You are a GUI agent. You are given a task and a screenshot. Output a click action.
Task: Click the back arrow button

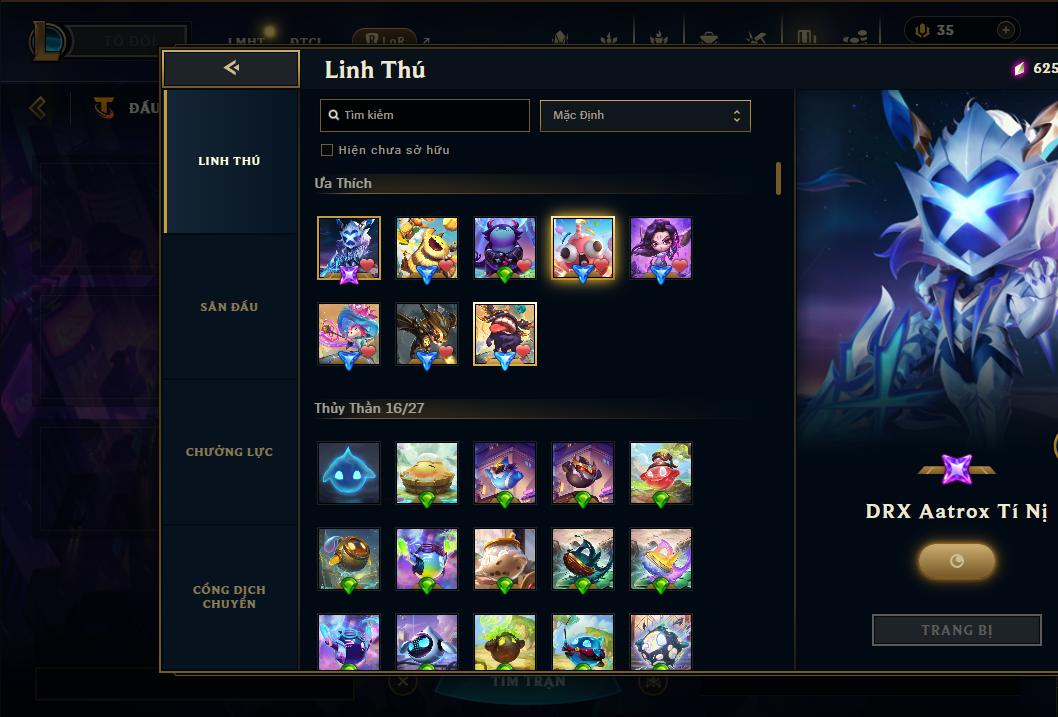(231, 68)
